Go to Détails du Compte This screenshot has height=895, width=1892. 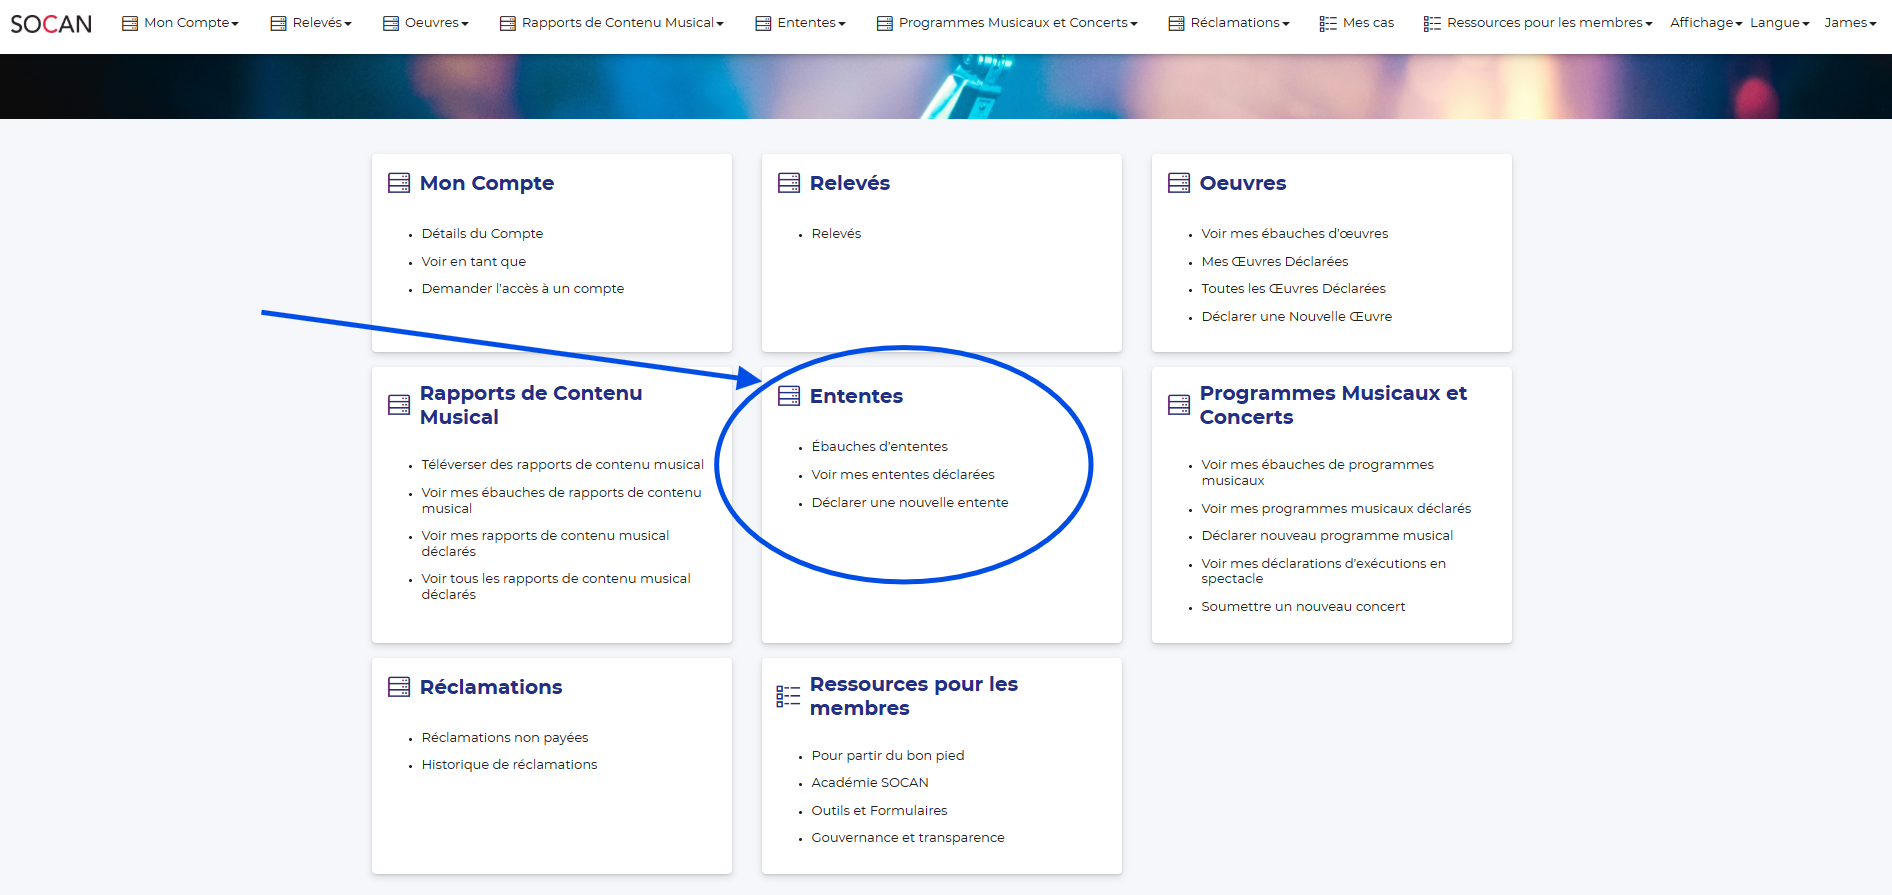(482, 234)
